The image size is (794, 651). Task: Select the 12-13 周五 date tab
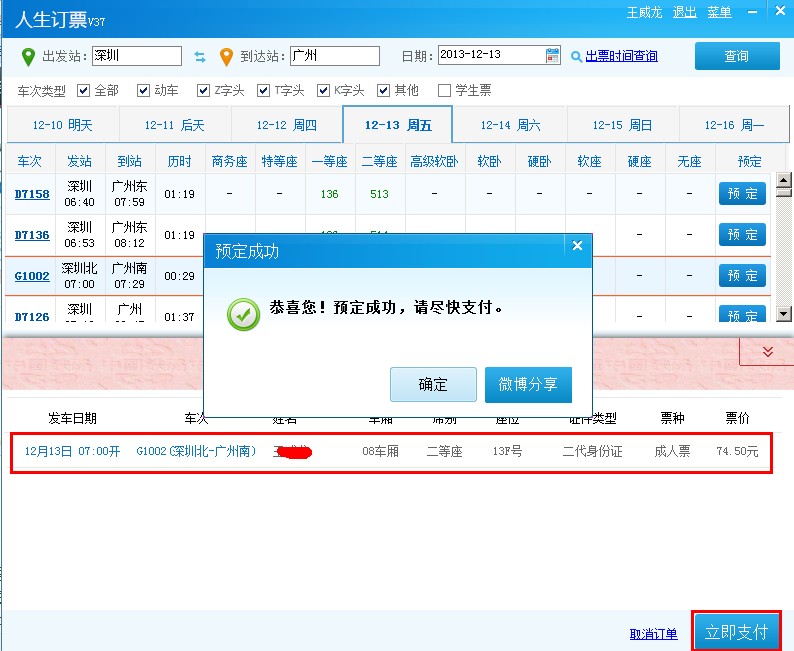pyautogui.click(x=398, y=125)
